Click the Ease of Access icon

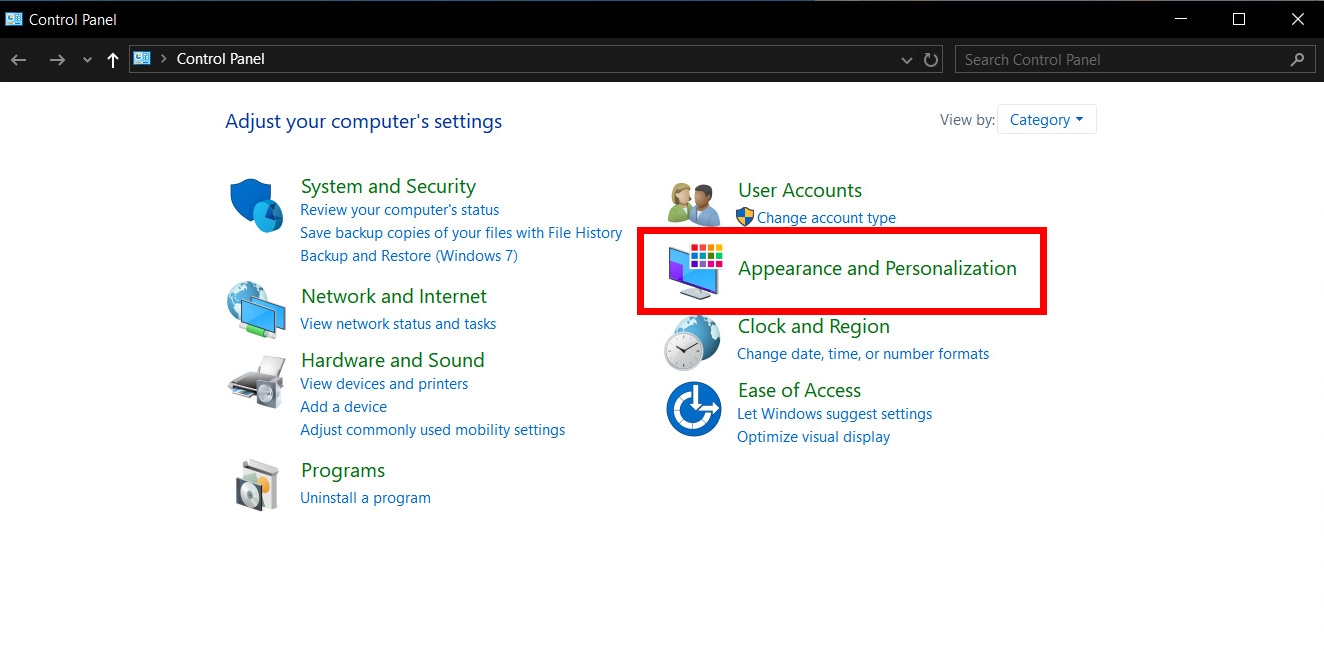coord(694,409)
